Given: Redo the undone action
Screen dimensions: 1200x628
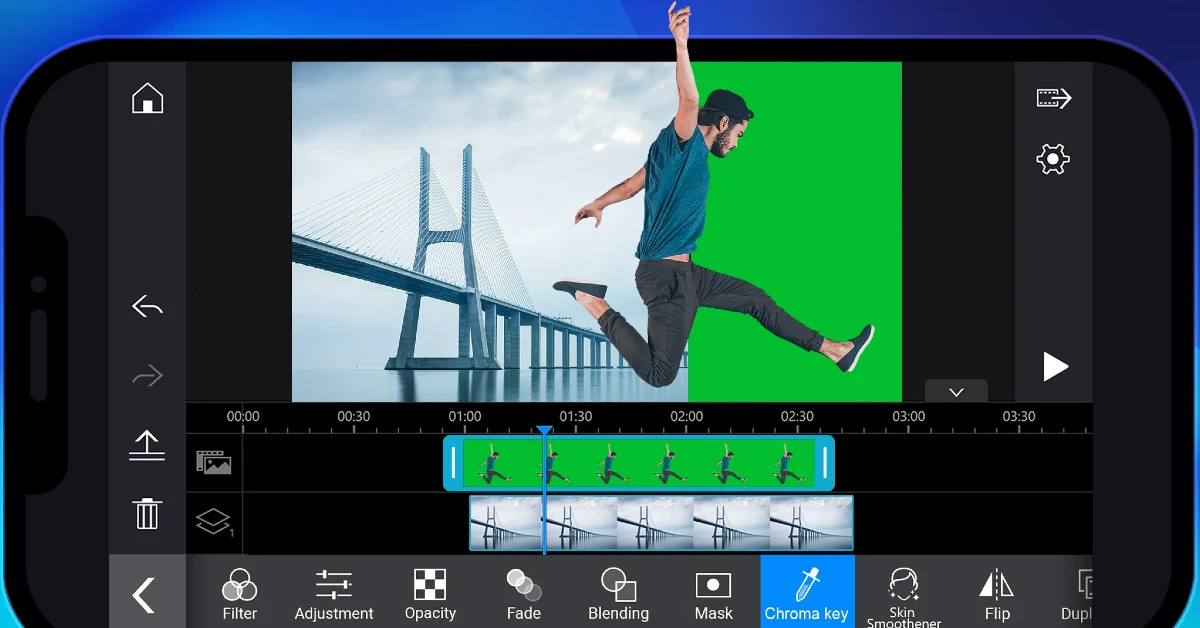Looking at the screenshot, I should (x=147, y=375).
